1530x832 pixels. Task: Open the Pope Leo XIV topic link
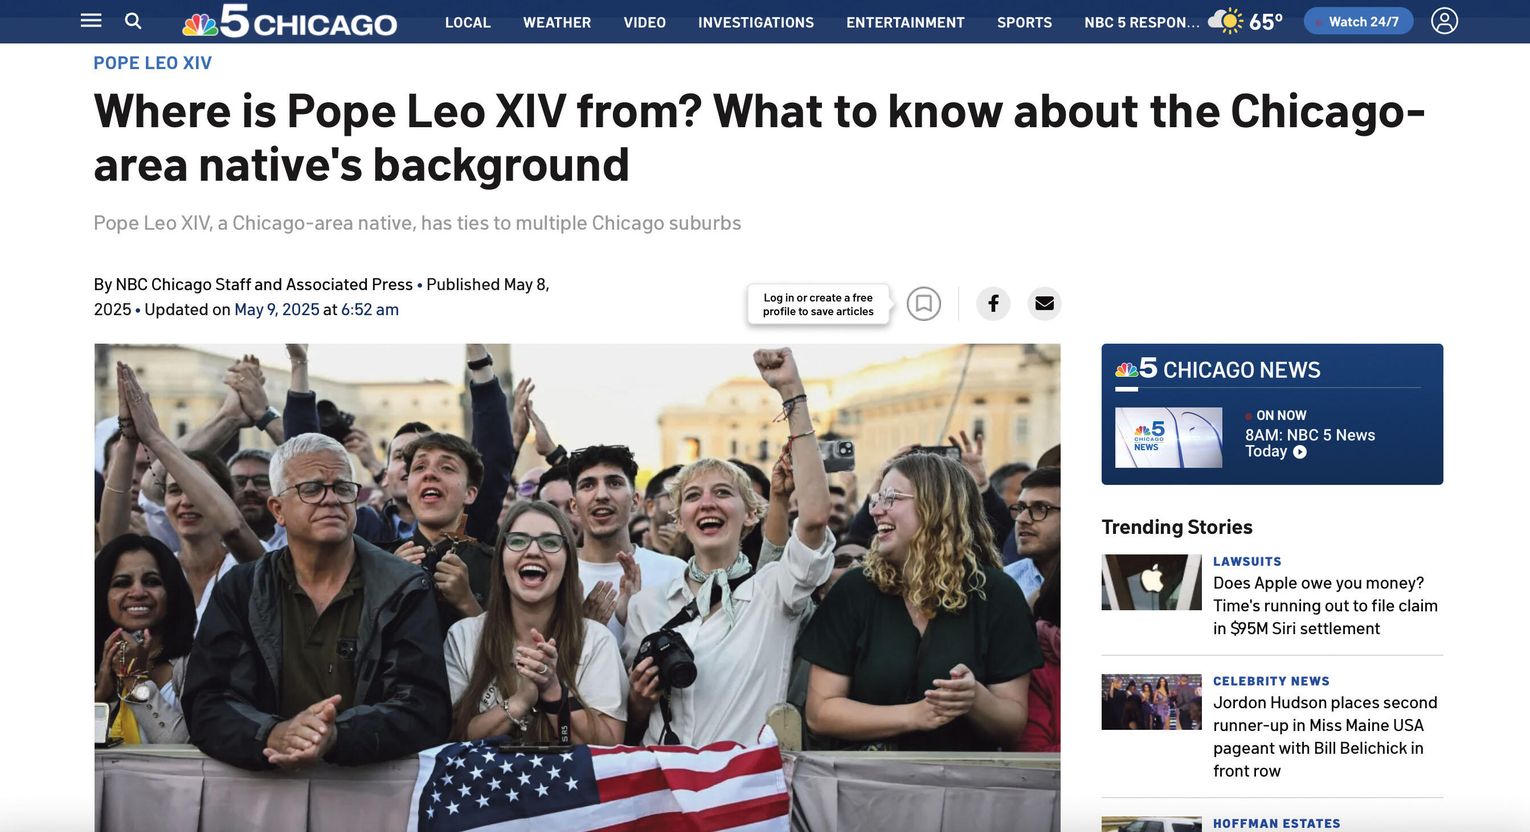click(x=153, y=63)
